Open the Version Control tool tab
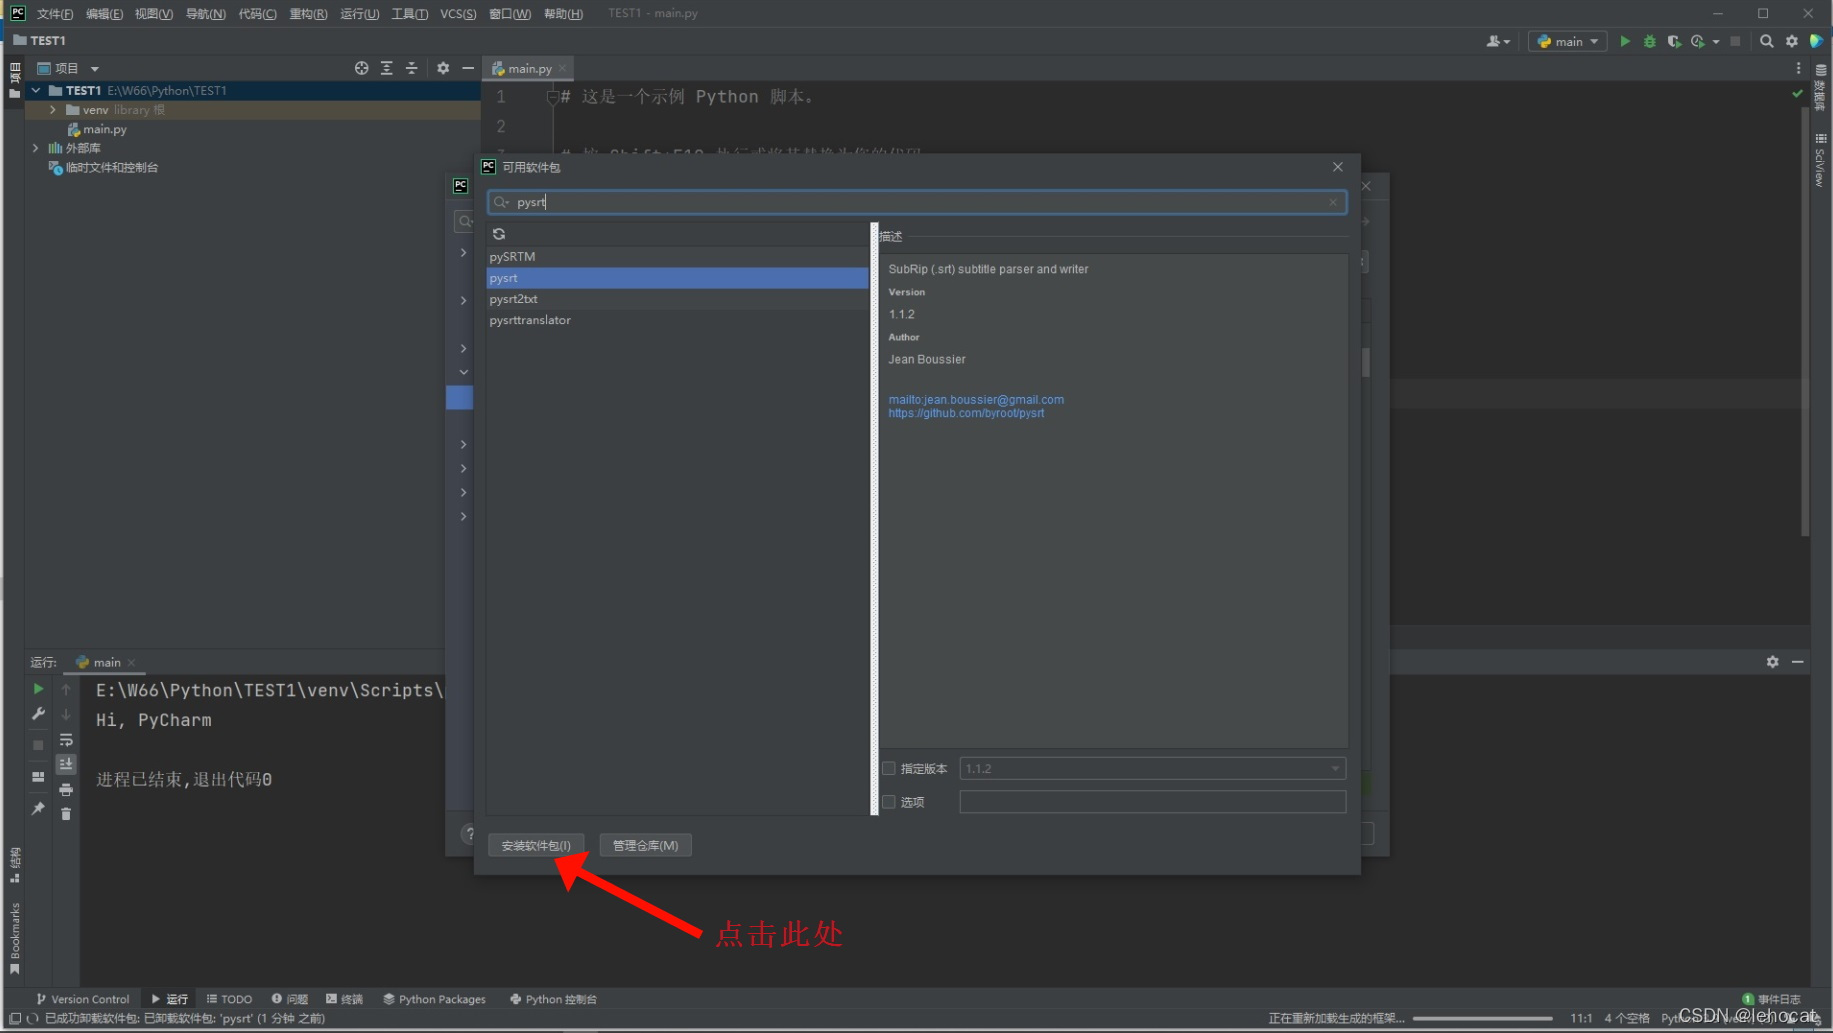 (x=83, y=999)
